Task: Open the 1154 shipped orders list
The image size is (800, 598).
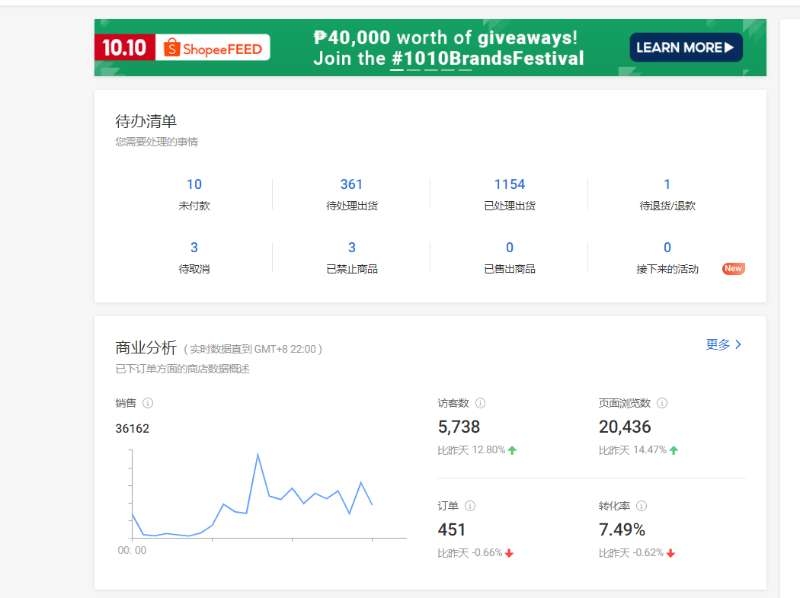Action: tap(509, 184)
